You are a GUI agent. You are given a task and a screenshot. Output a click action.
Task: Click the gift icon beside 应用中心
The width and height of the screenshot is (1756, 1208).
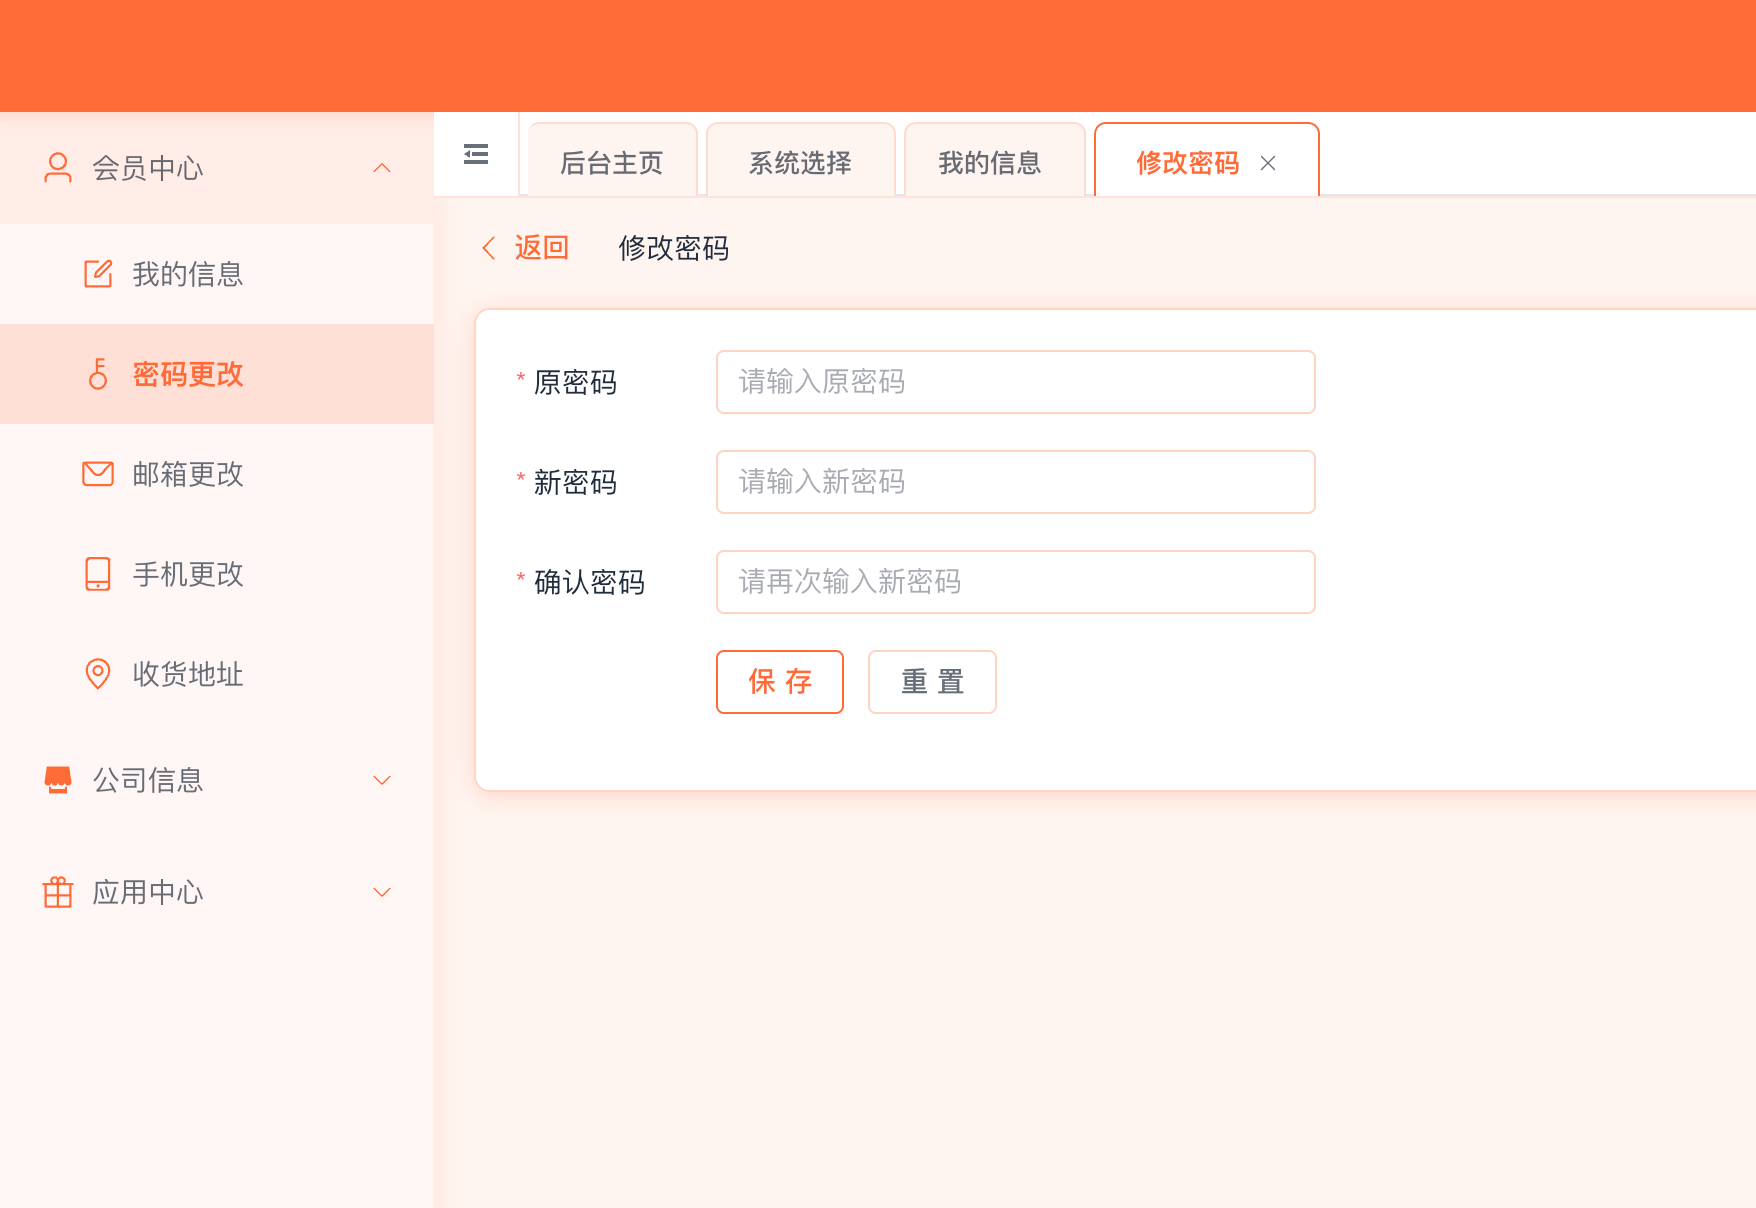58,892
